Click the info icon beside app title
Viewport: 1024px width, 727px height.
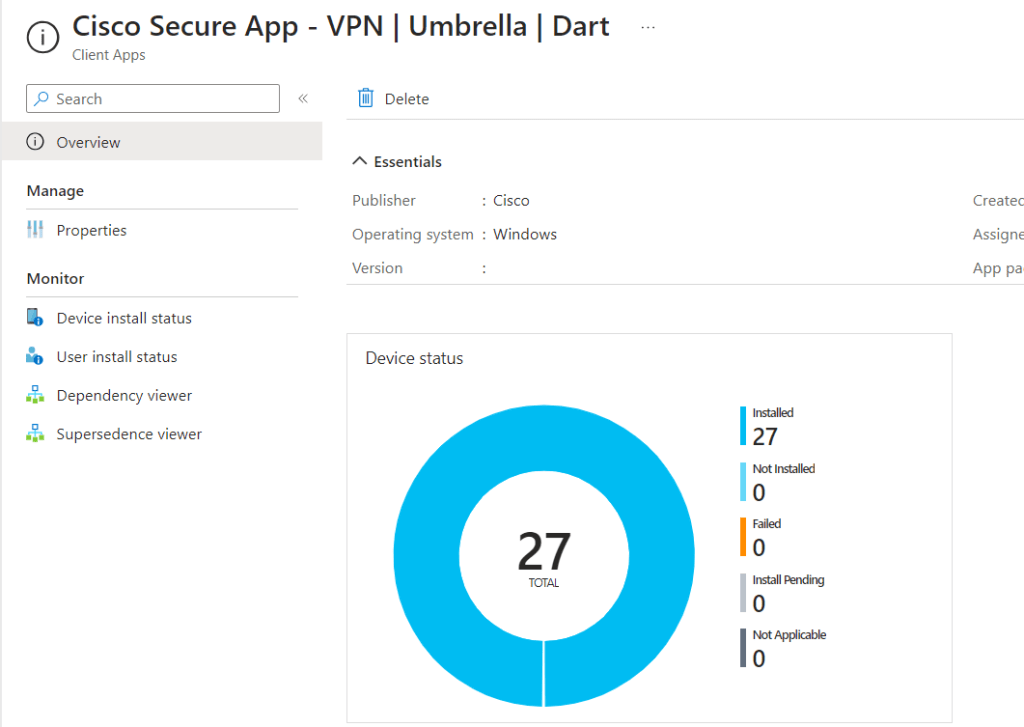42,37
